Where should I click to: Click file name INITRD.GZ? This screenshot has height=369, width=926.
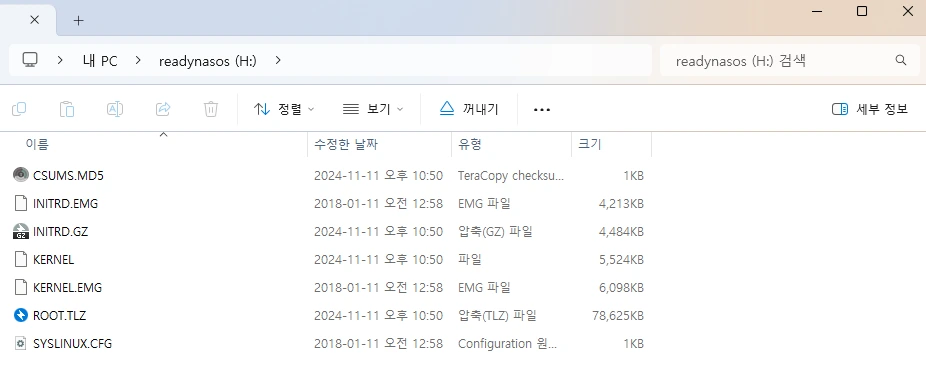pos(60,231)
